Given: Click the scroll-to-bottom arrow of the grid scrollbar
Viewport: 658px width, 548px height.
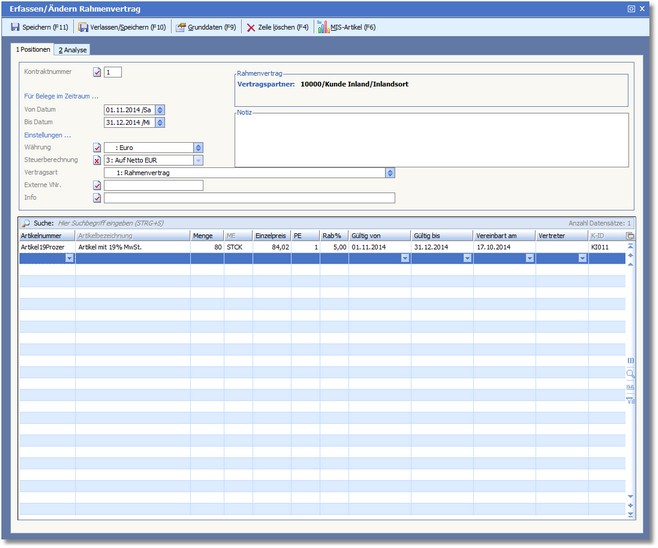Looking at the screenshot, I should 630,515.
